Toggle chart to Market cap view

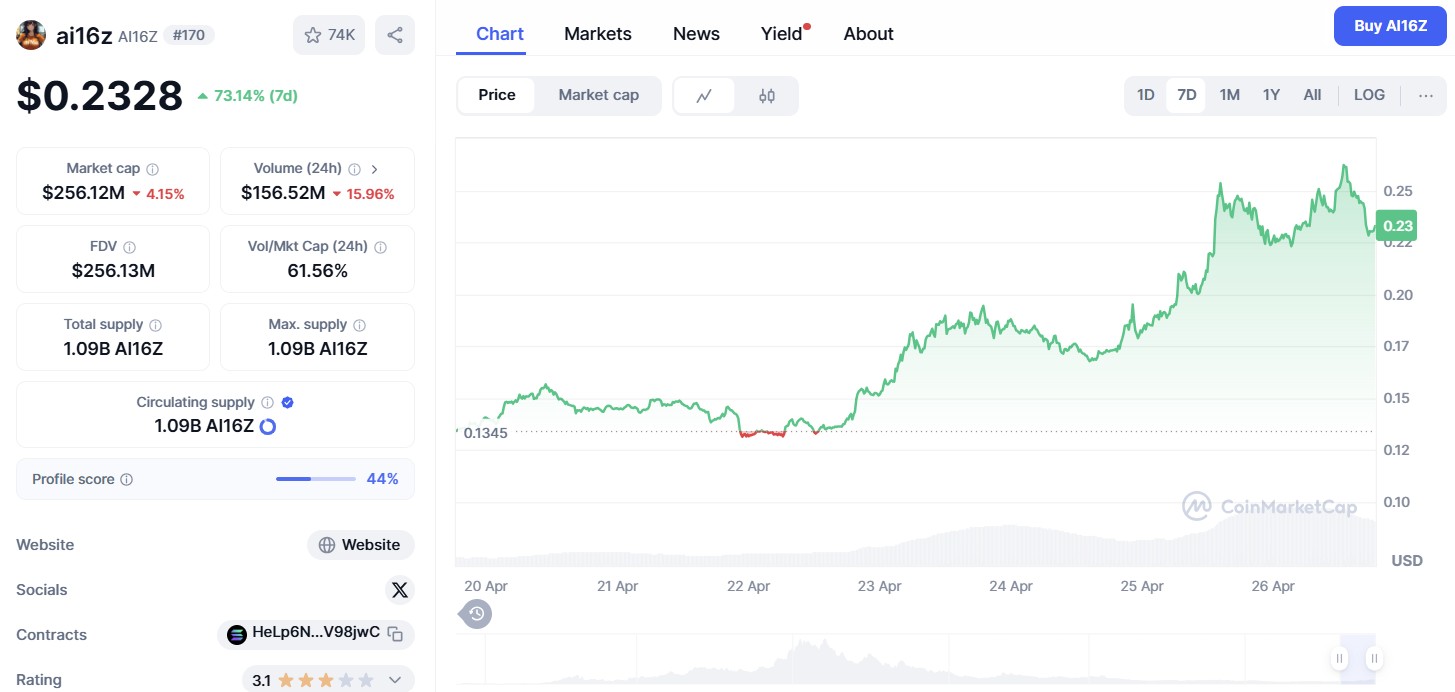[x=598, y=95]
